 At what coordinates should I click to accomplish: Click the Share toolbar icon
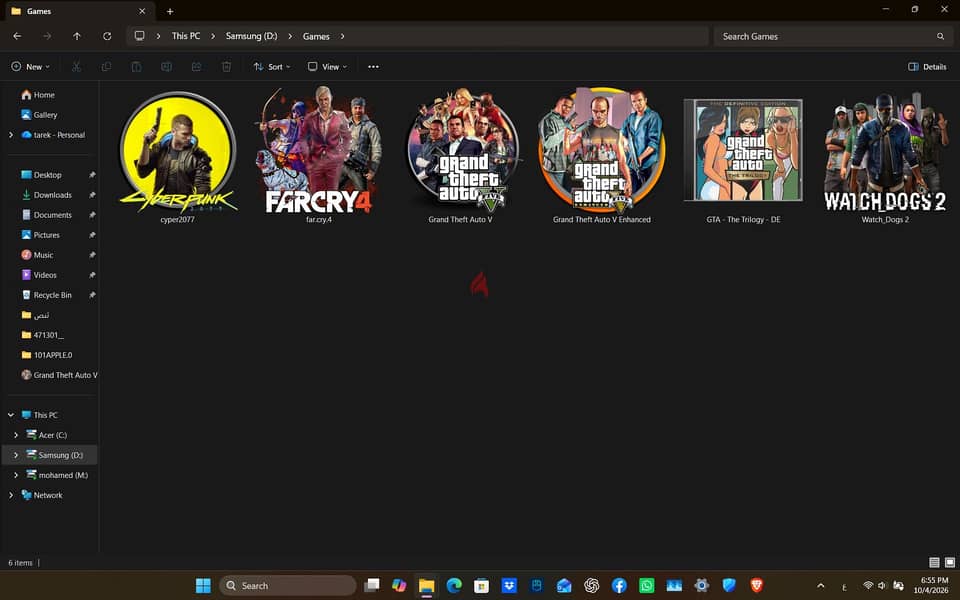(x=197, y=67)
